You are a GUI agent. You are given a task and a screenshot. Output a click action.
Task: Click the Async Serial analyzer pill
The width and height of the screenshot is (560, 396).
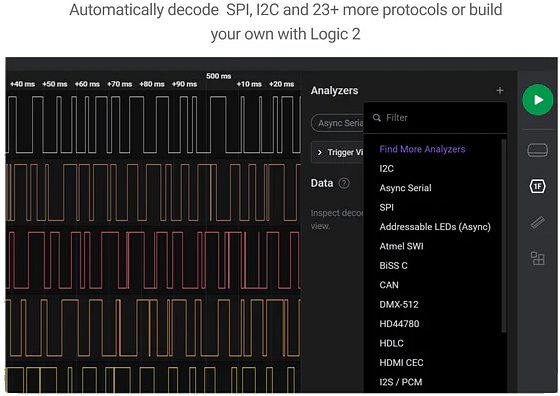[338, 123]
